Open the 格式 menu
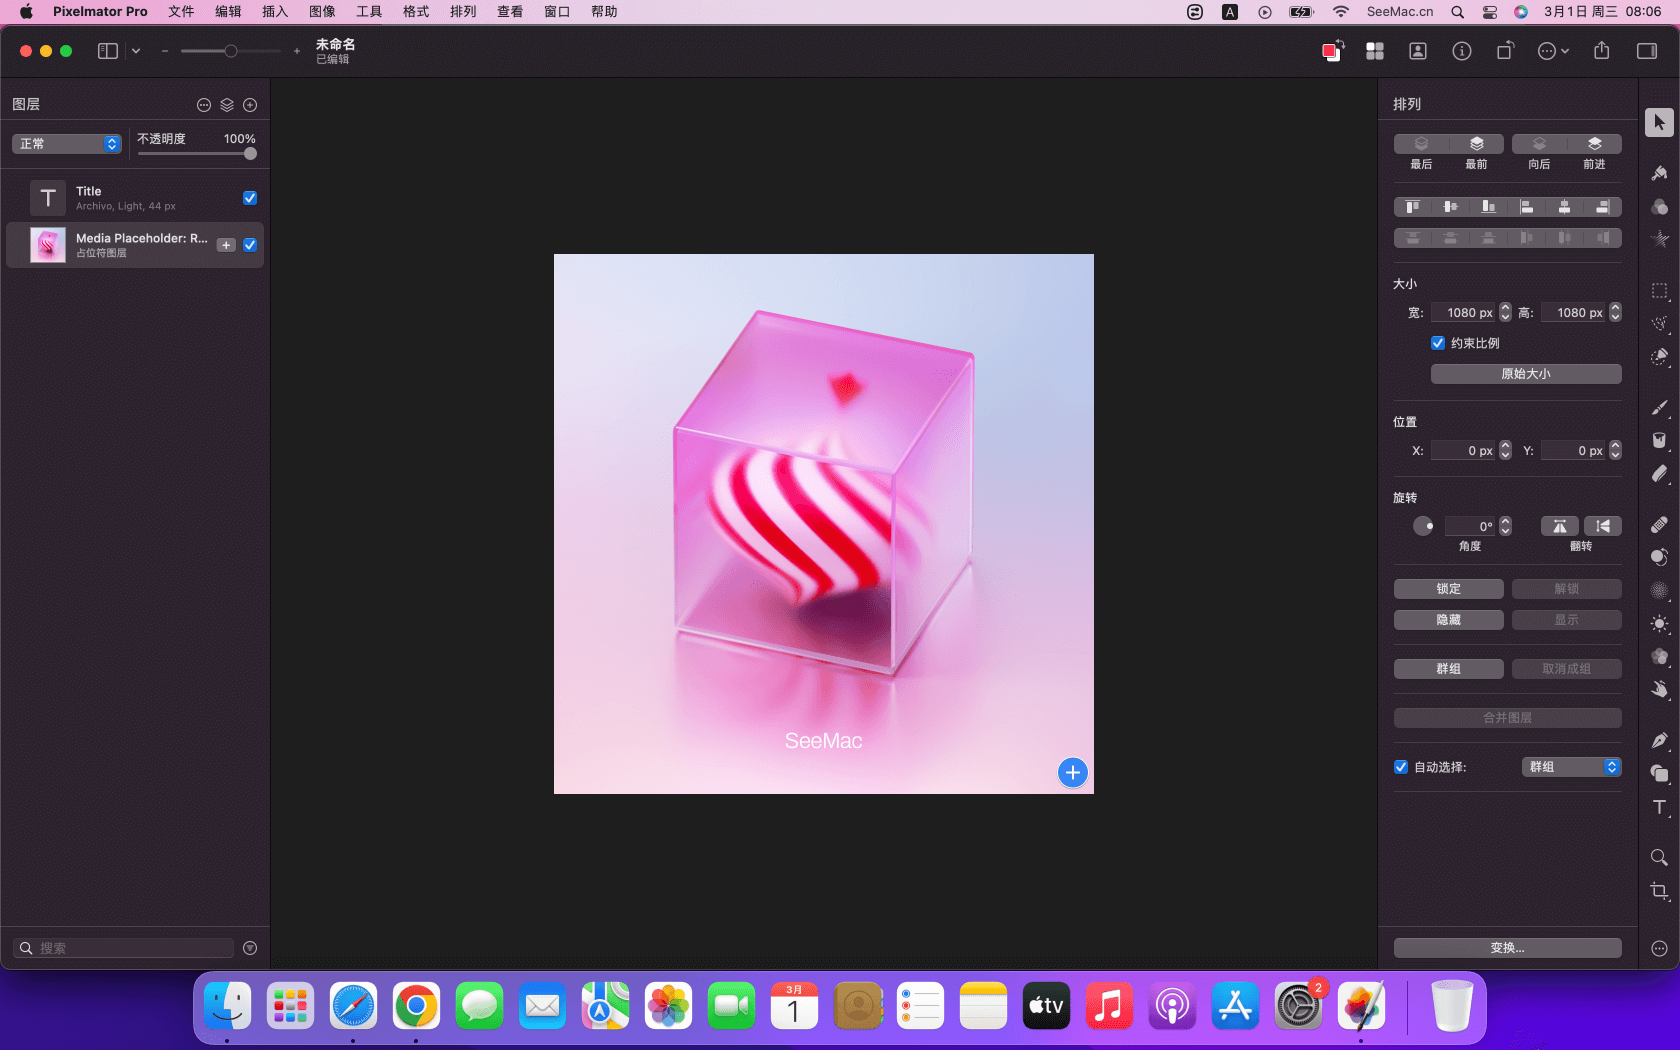Image resolution: width=1680 pixels, height=1050 pixels. [416, 12]
